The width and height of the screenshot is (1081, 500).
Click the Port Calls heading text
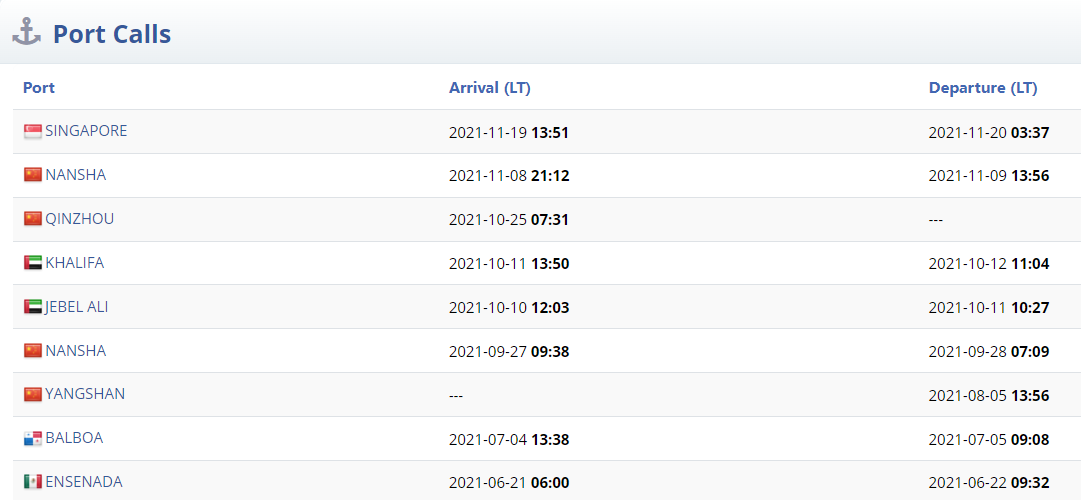[112, 33]
